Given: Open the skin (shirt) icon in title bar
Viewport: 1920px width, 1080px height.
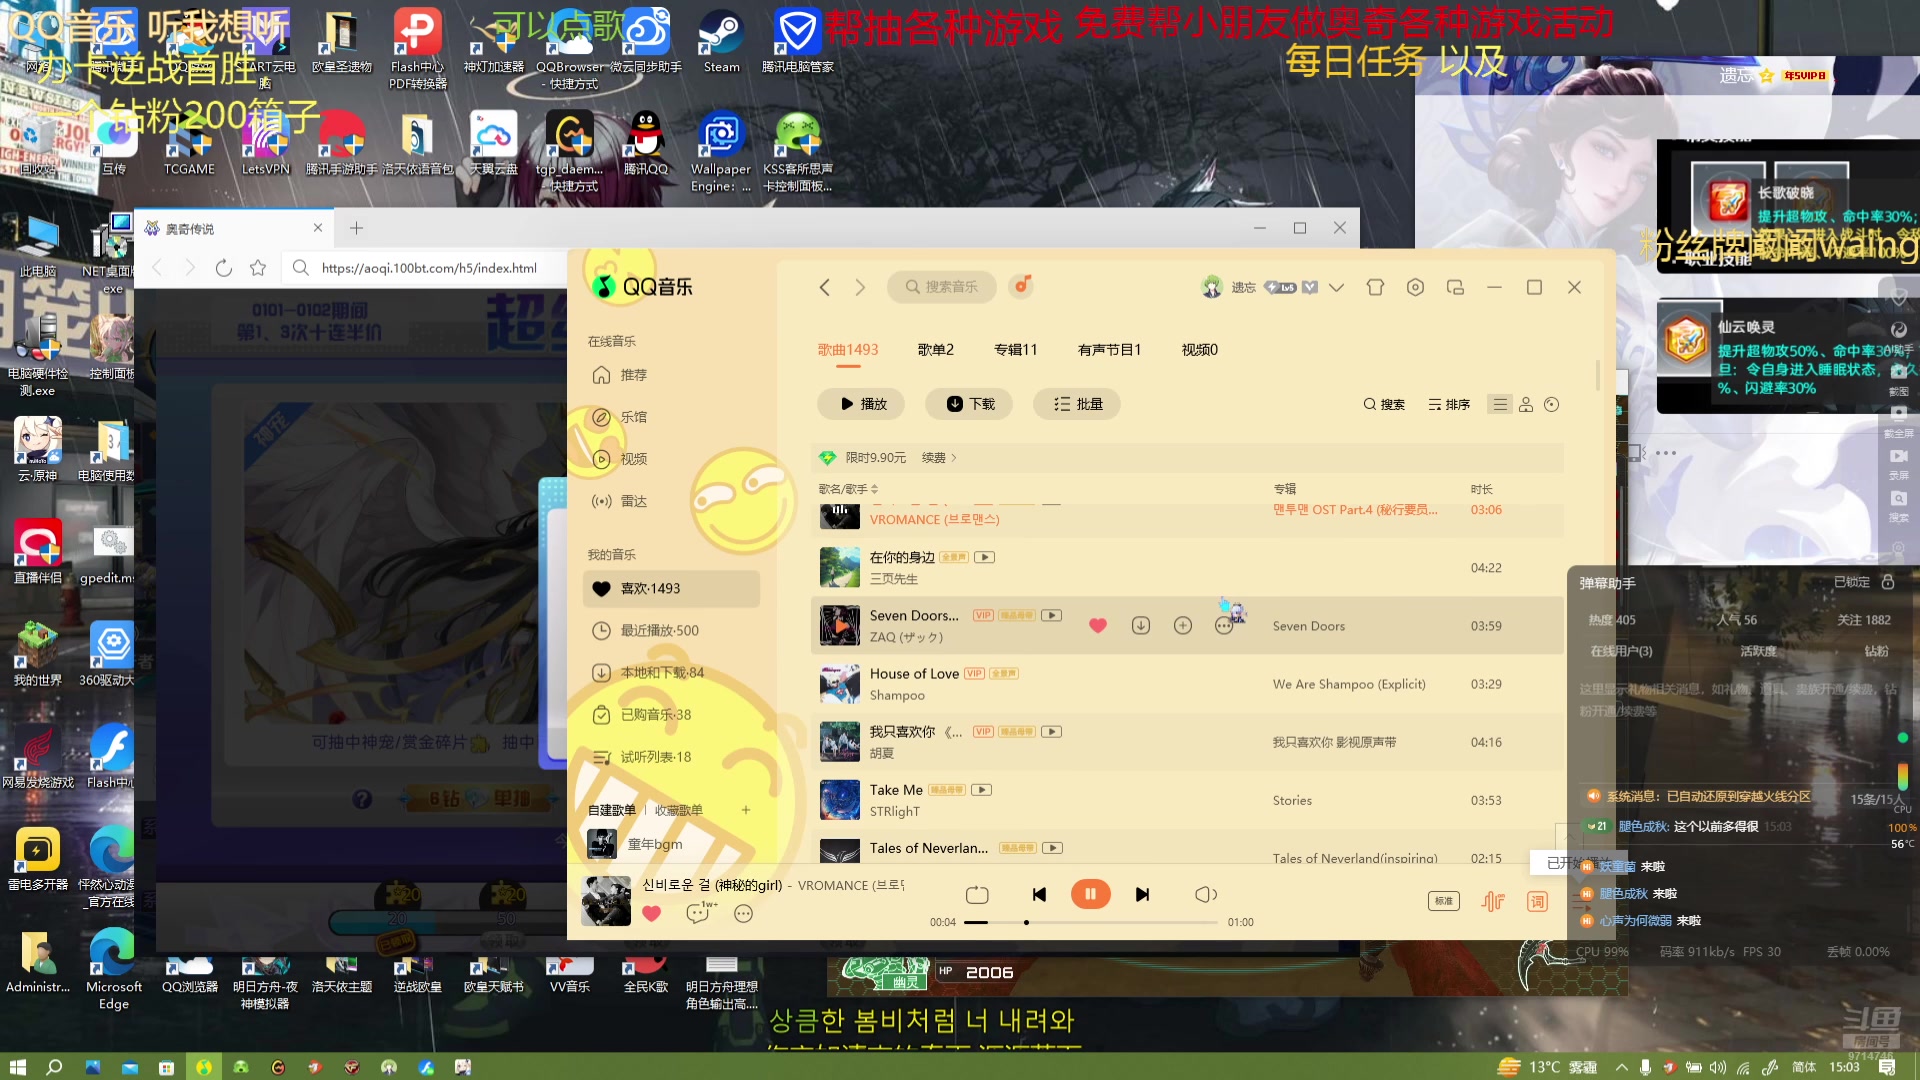Looking at the screenshot, I should coord(1375,287).
